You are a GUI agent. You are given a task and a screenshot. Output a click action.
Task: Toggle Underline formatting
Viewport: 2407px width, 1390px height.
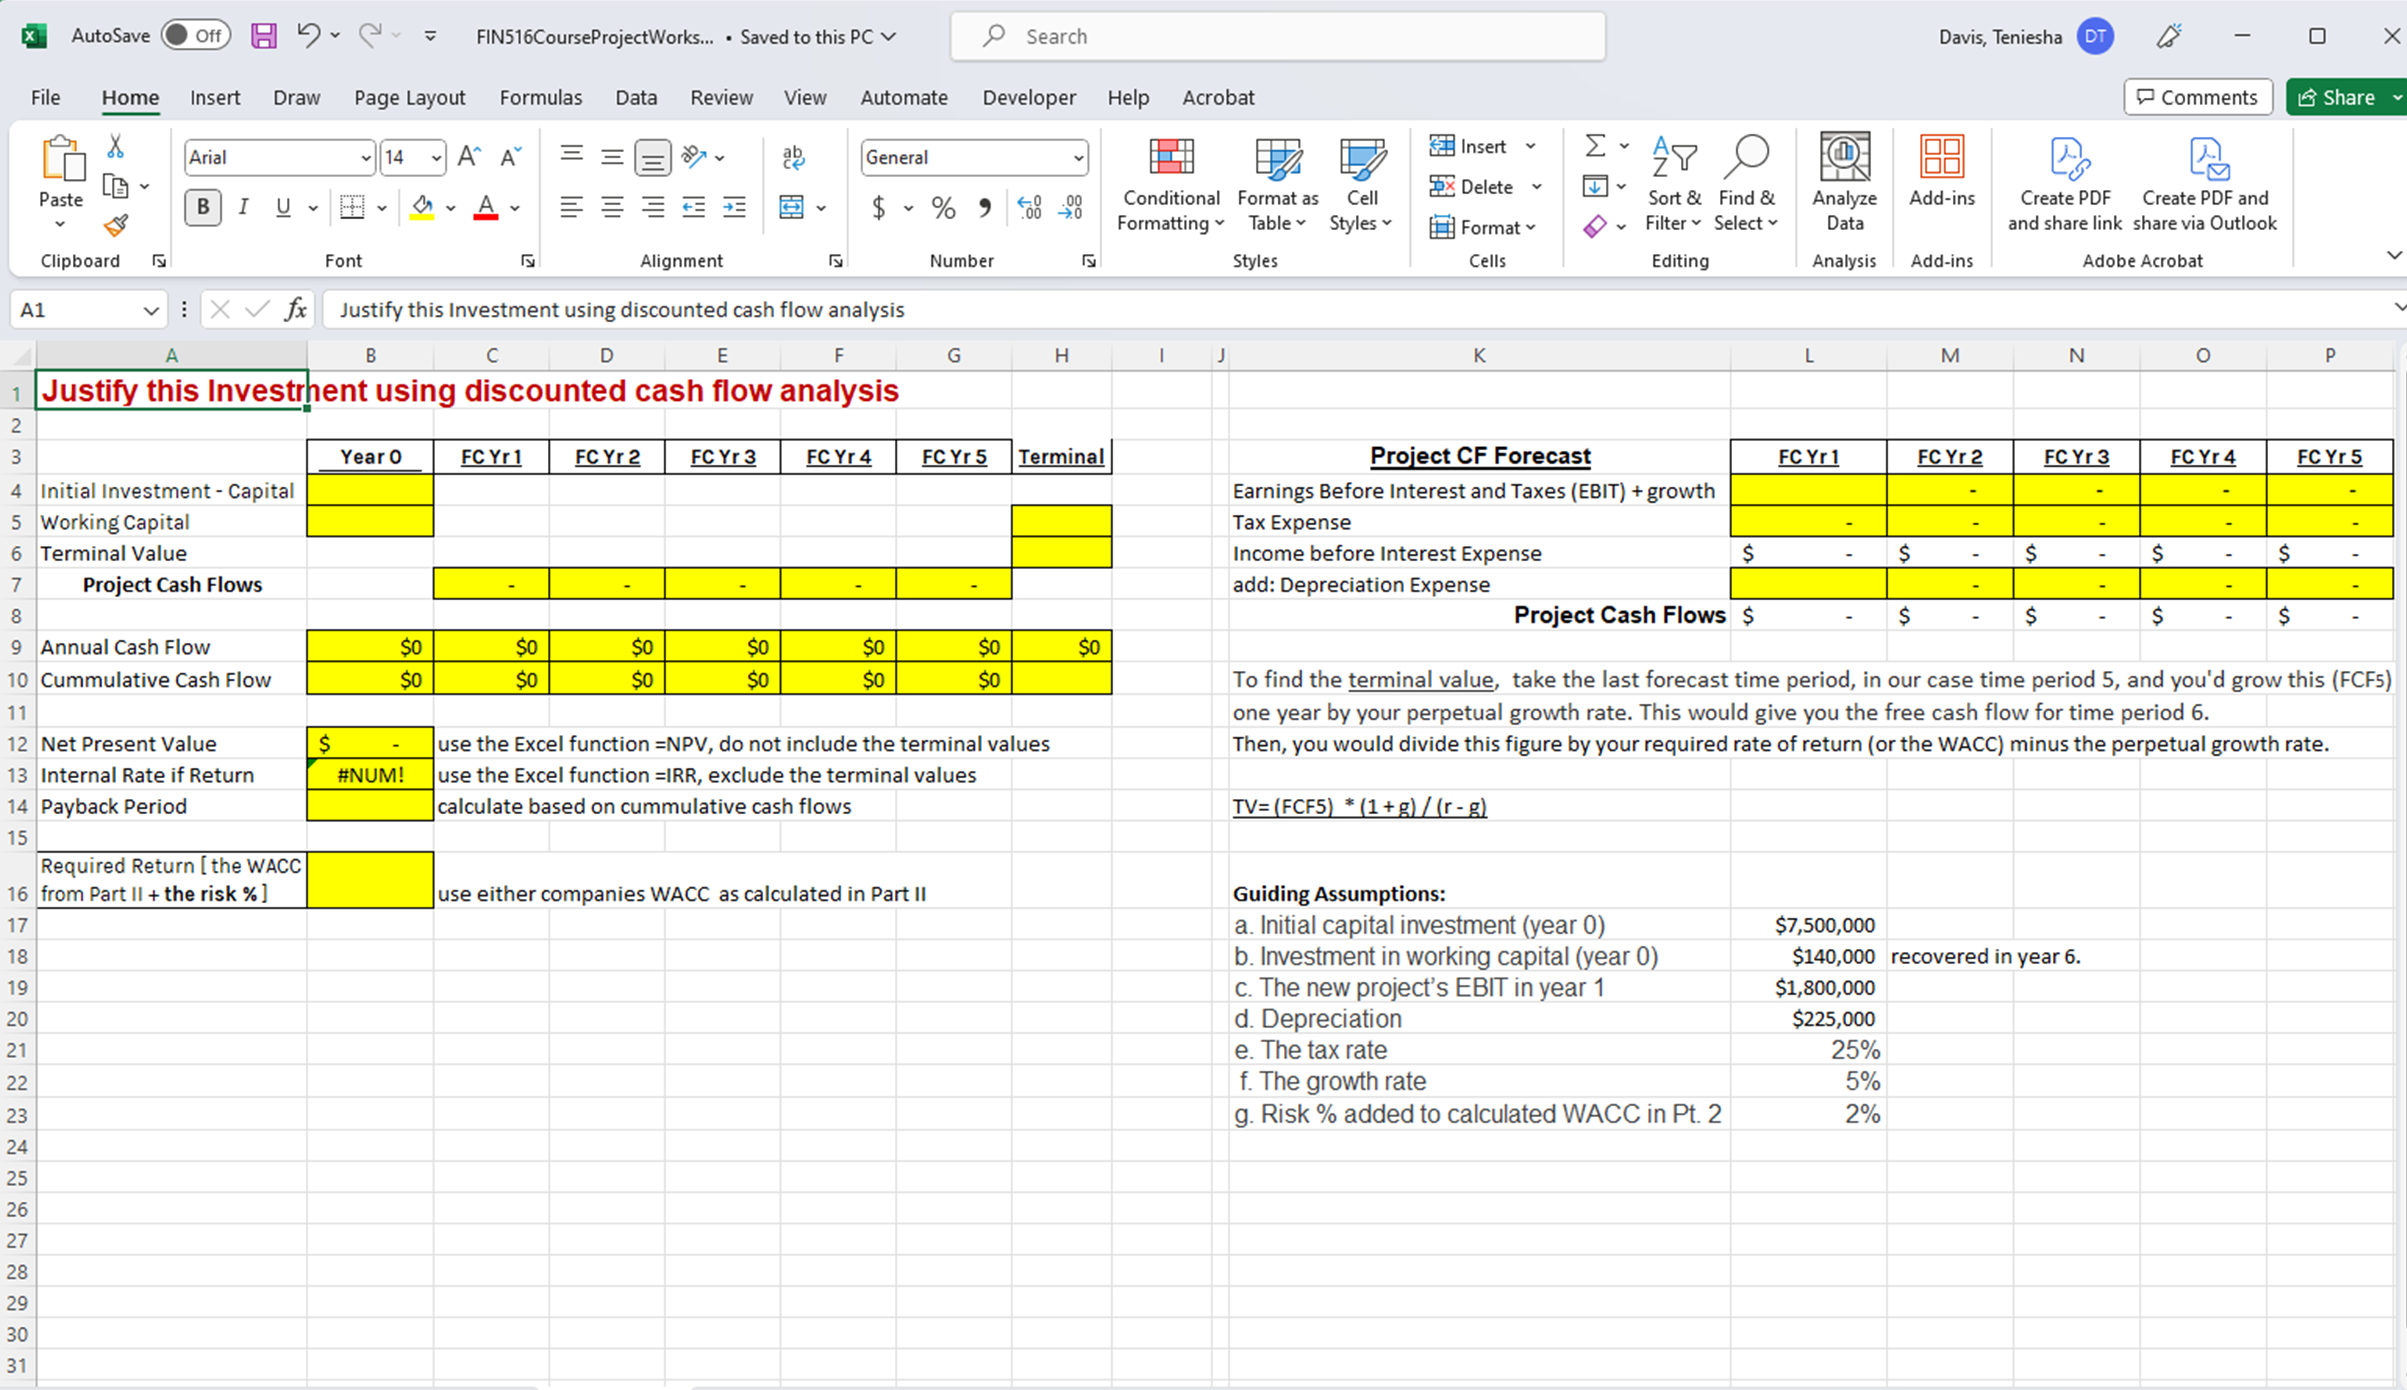click(283, 207)
